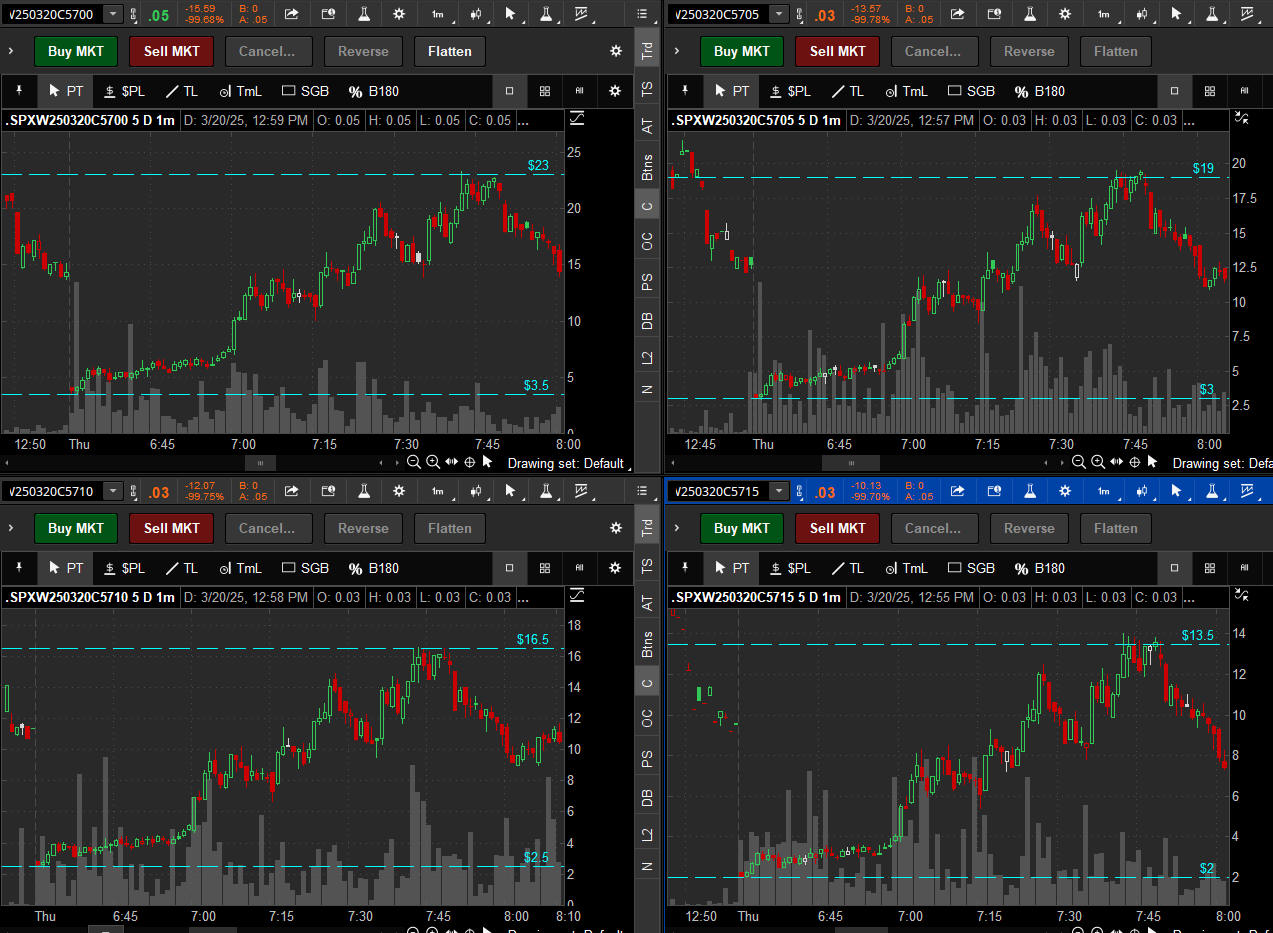Toggle the four-square grid view in C5710 toolbar

pyautogui.click(x=545, y=568)
